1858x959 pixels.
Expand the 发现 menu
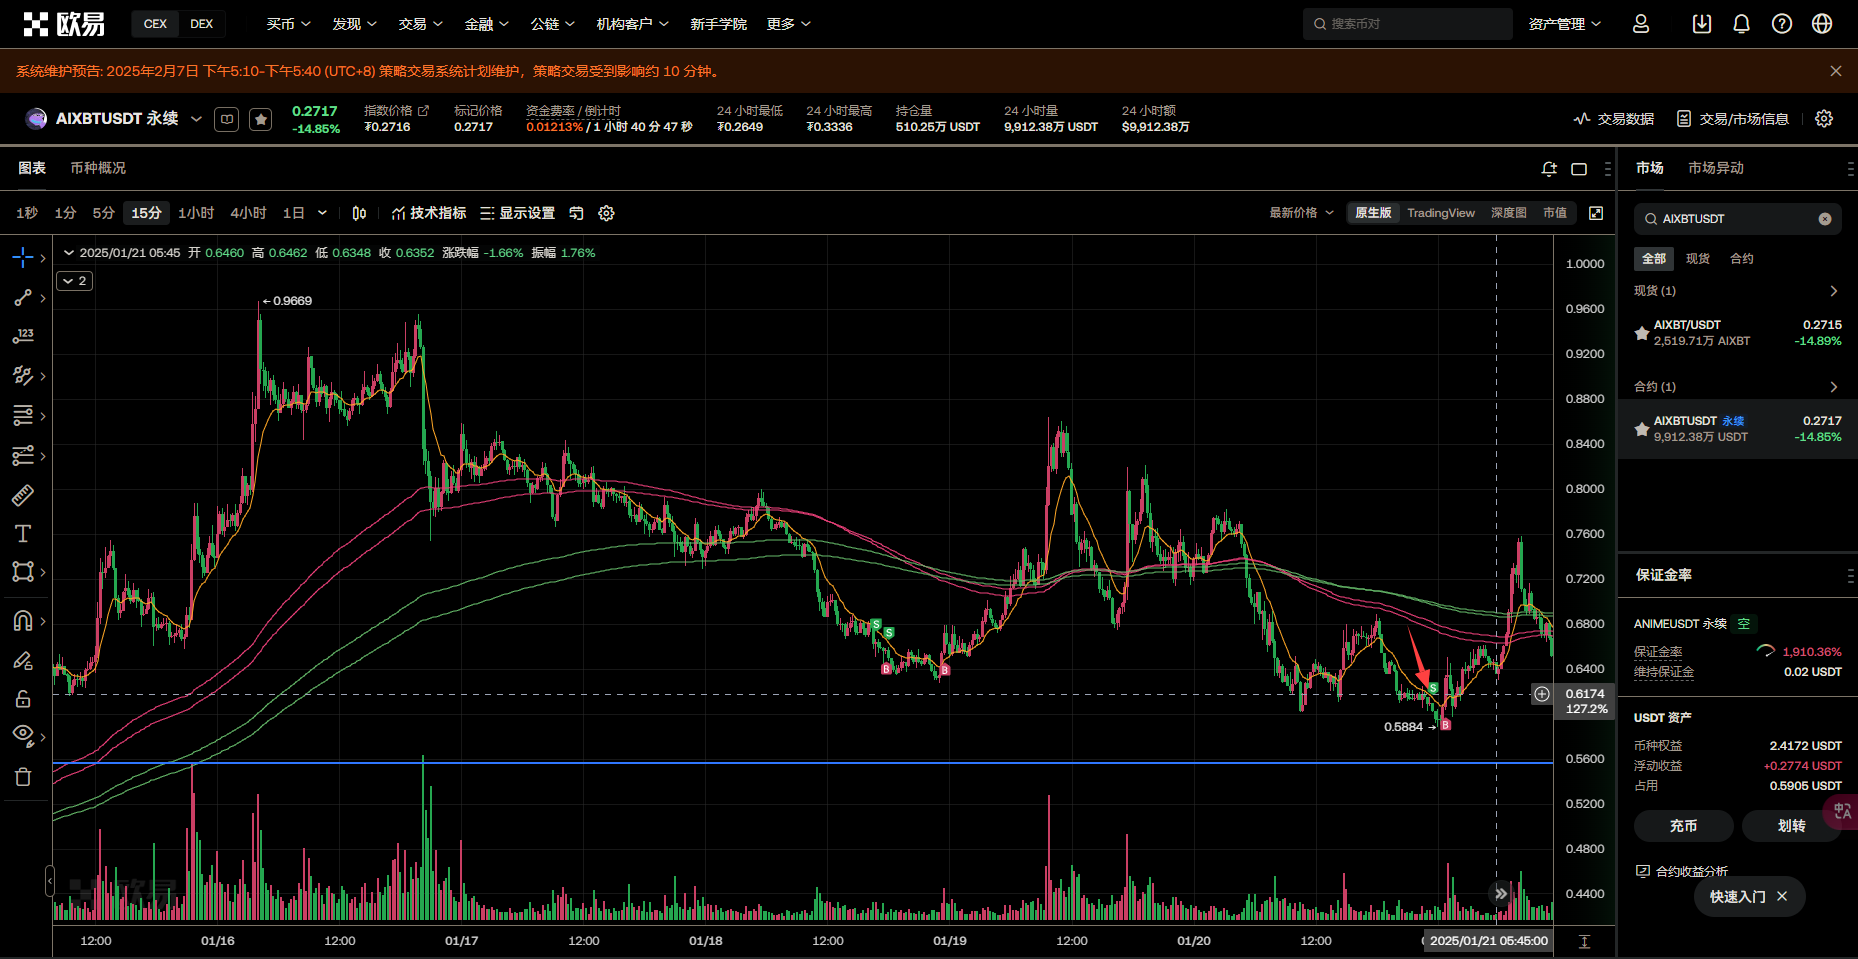[x=354, y=24]
